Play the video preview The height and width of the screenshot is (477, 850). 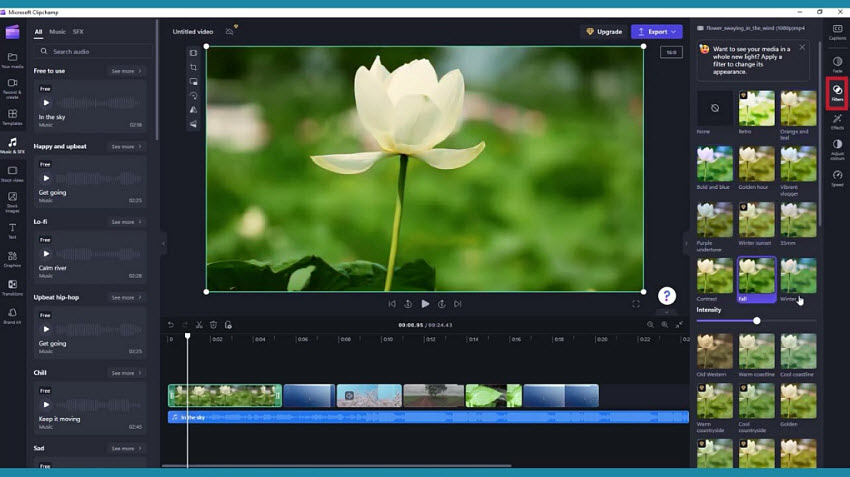[425, 304]
